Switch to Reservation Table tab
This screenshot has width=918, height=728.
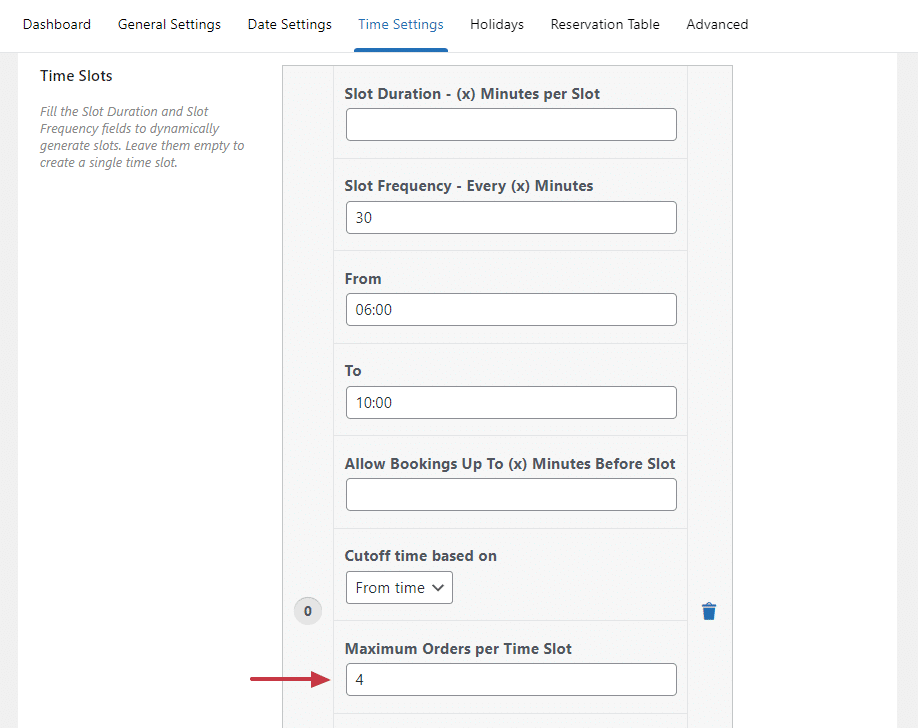pos(605,24)
